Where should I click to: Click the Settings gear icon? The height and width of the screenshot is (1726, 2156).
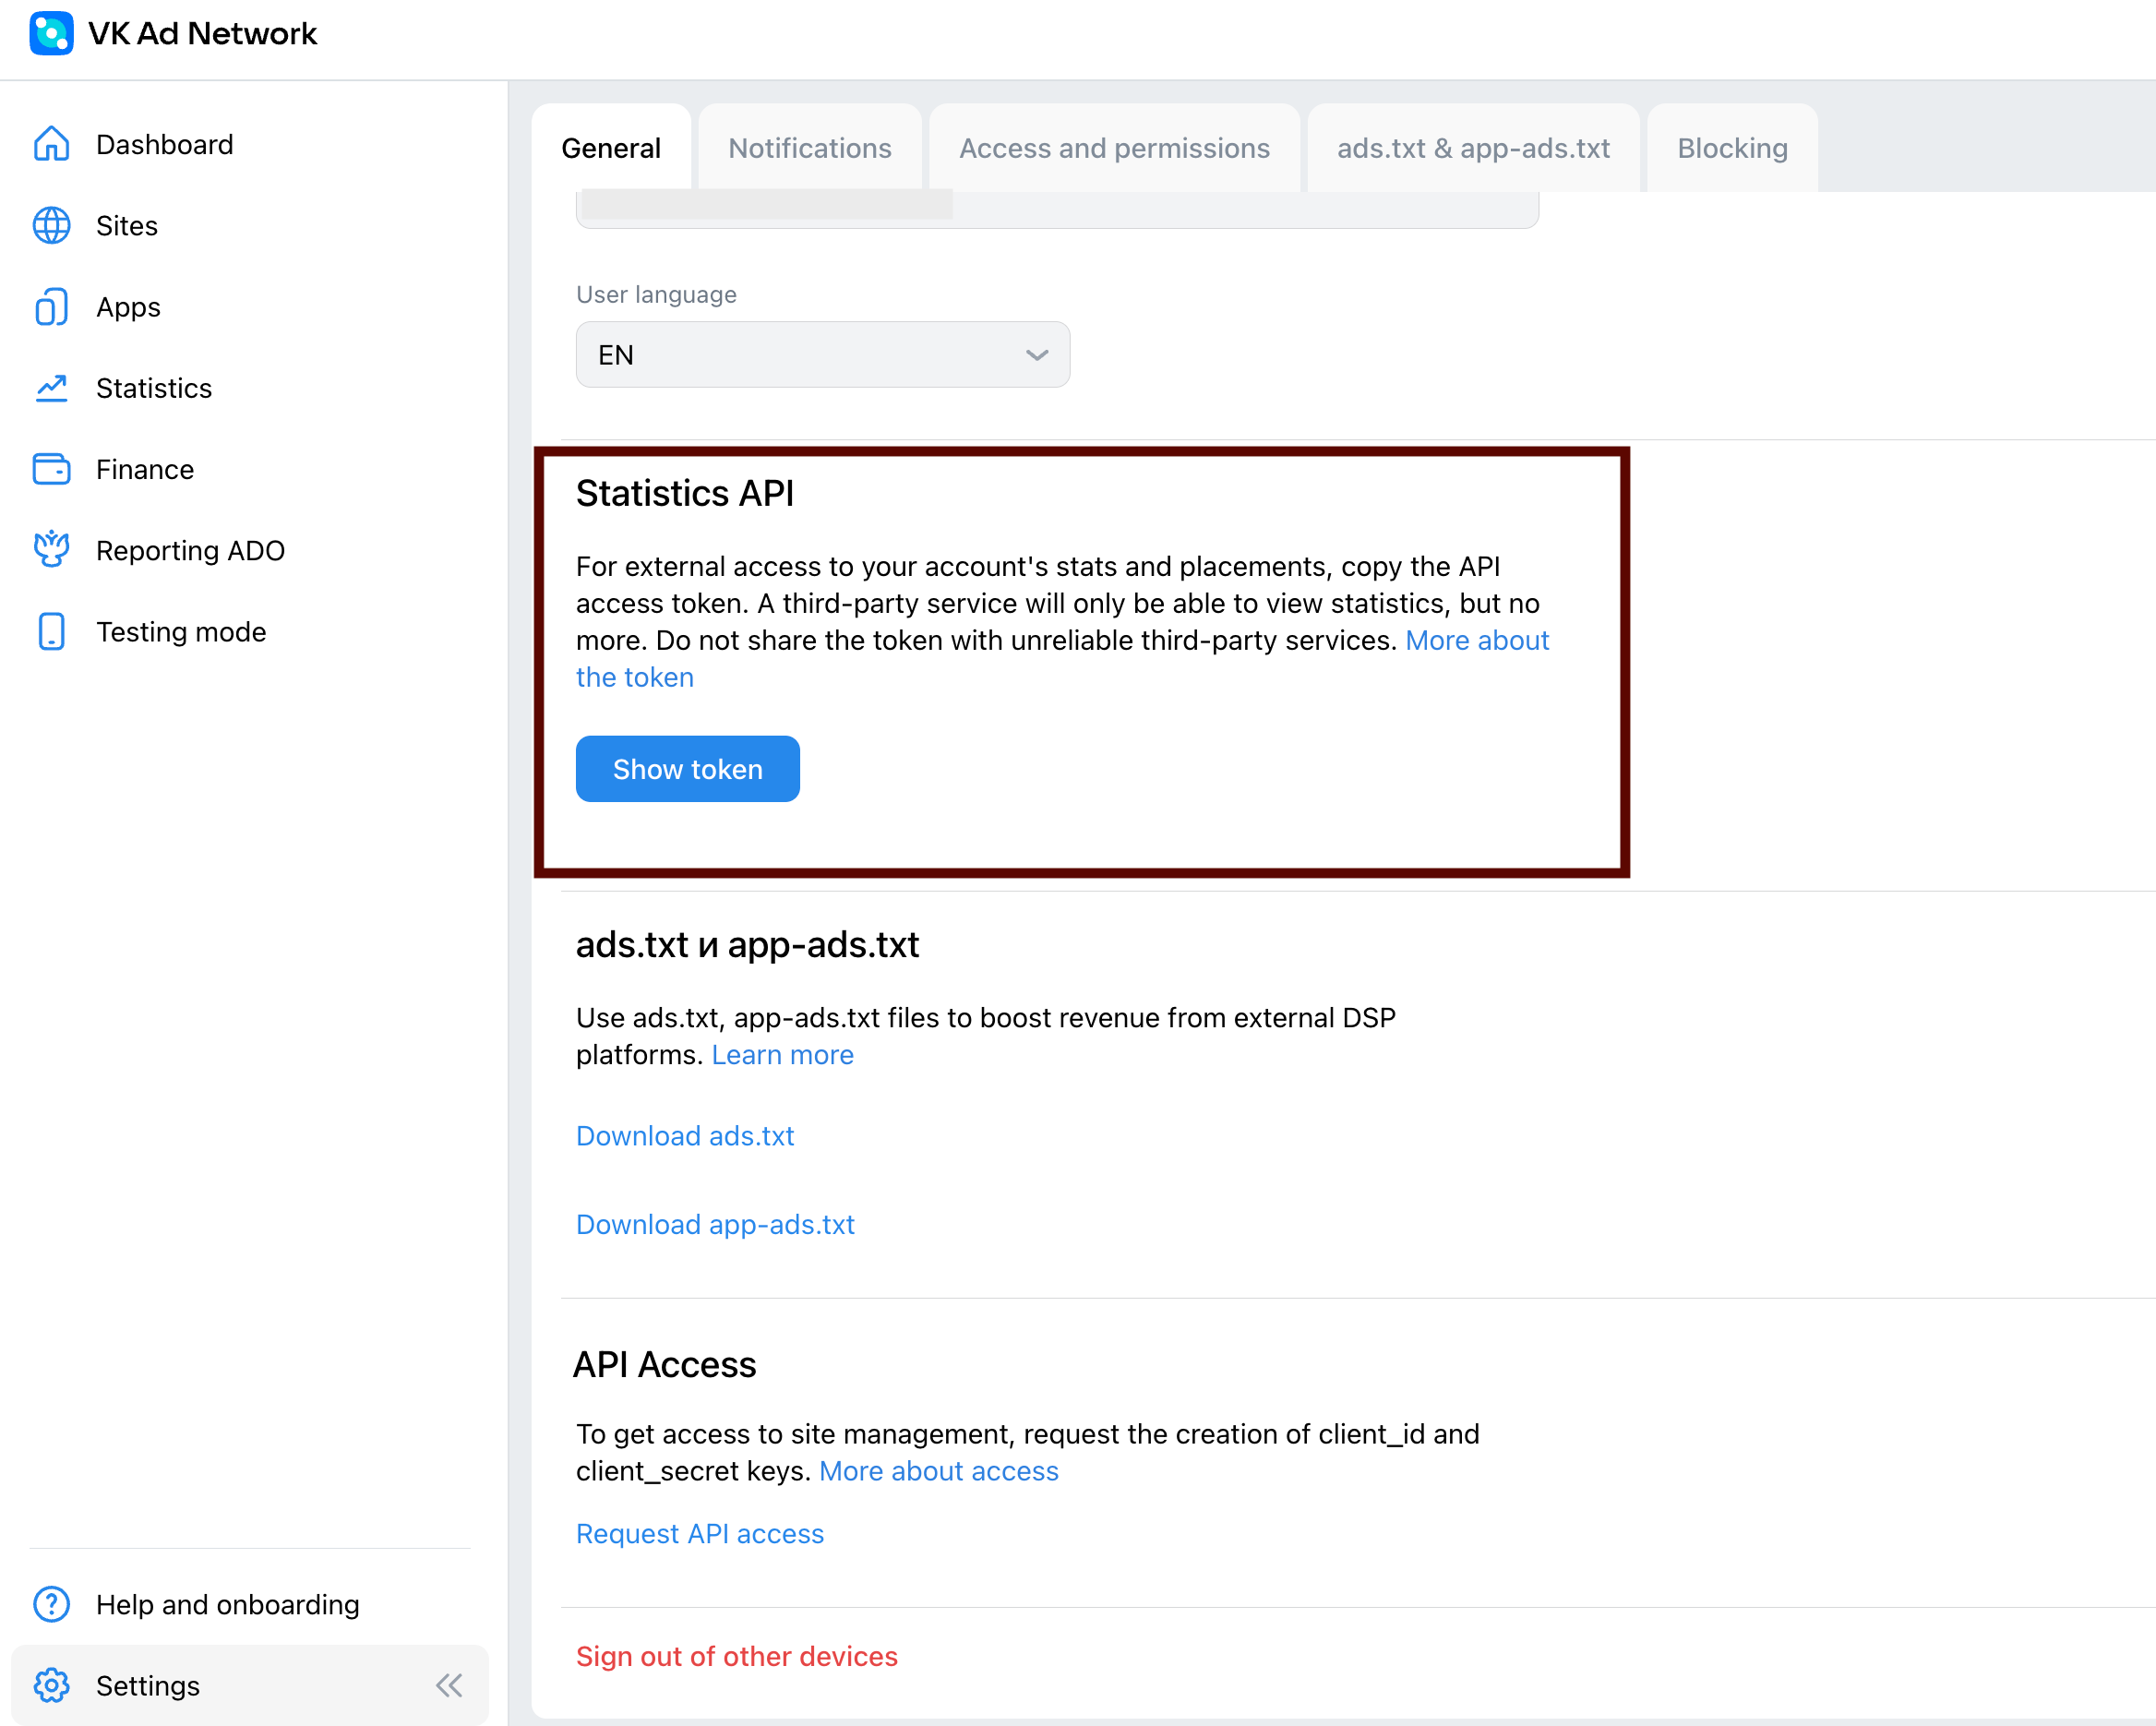(x=51, y=1685)
